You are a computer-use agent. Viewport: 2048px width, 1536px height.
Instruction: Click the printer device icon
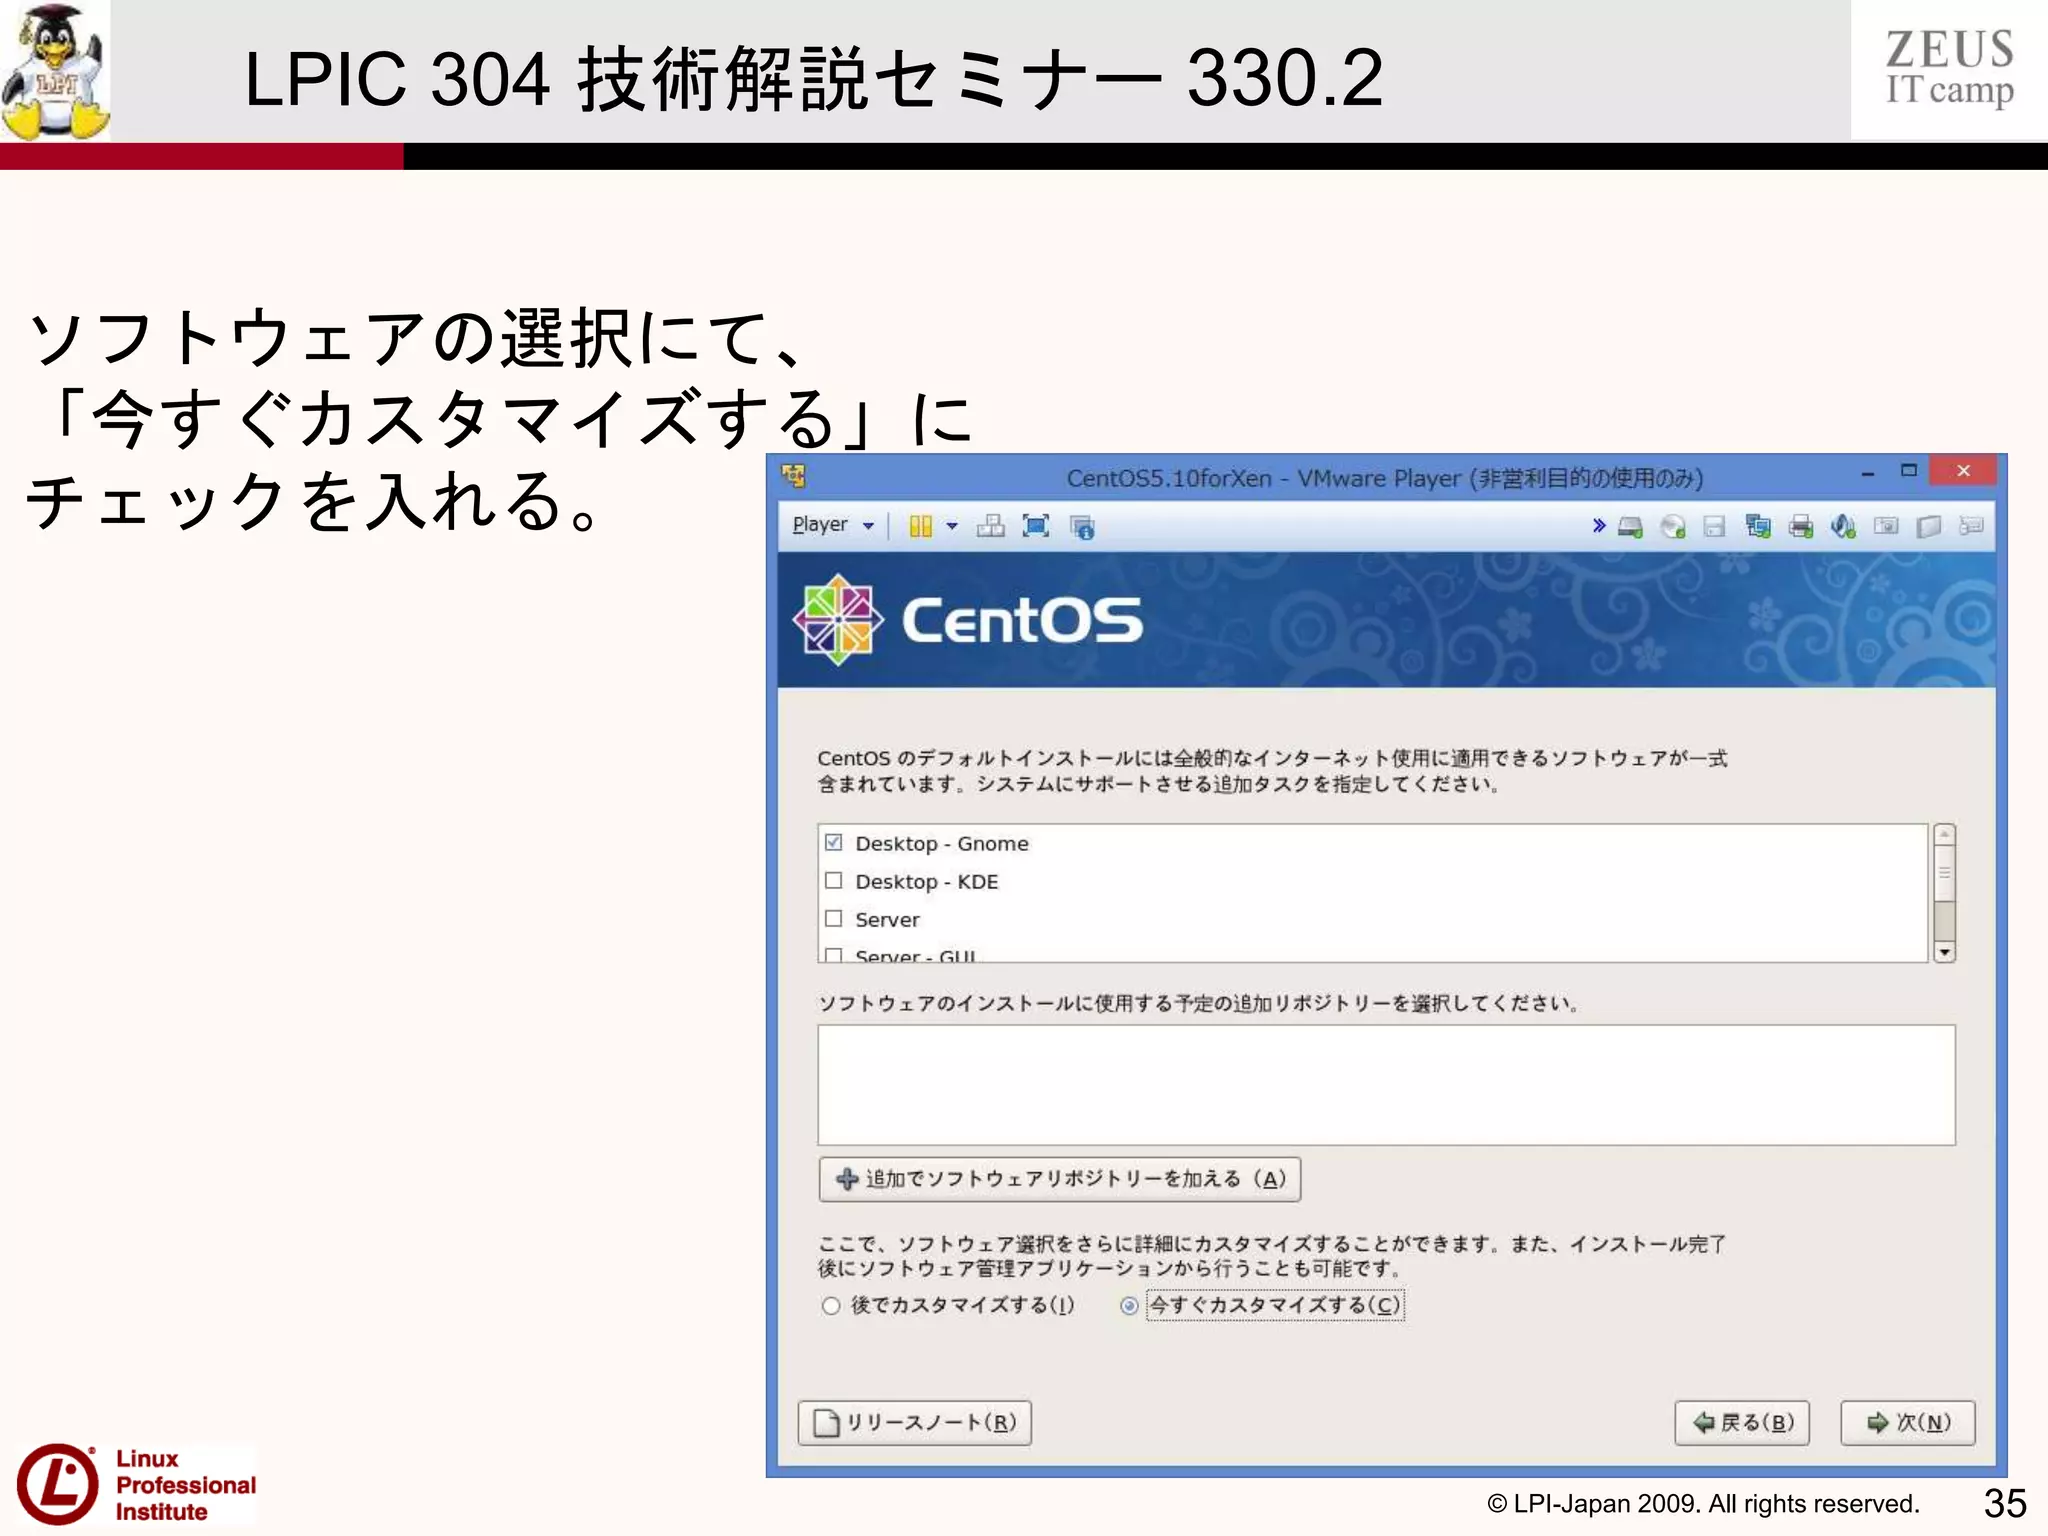coord(1801,527)
